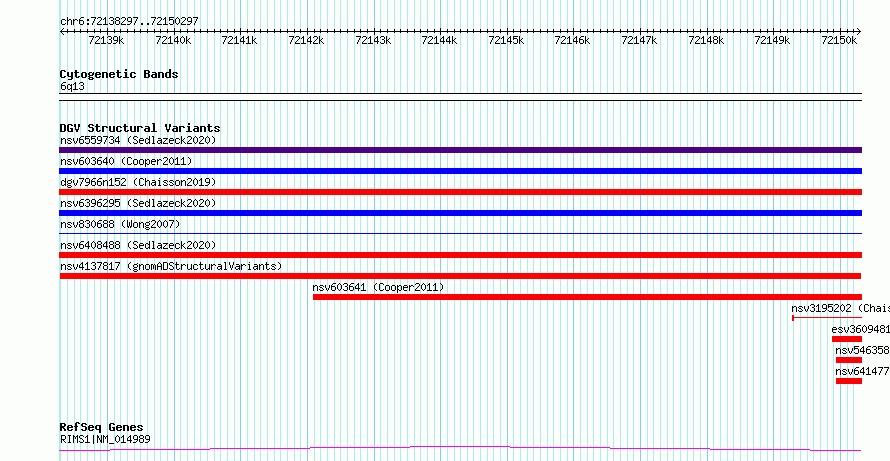
Task: Click the 72145k ruler tick label
Action: coord(506,40)
